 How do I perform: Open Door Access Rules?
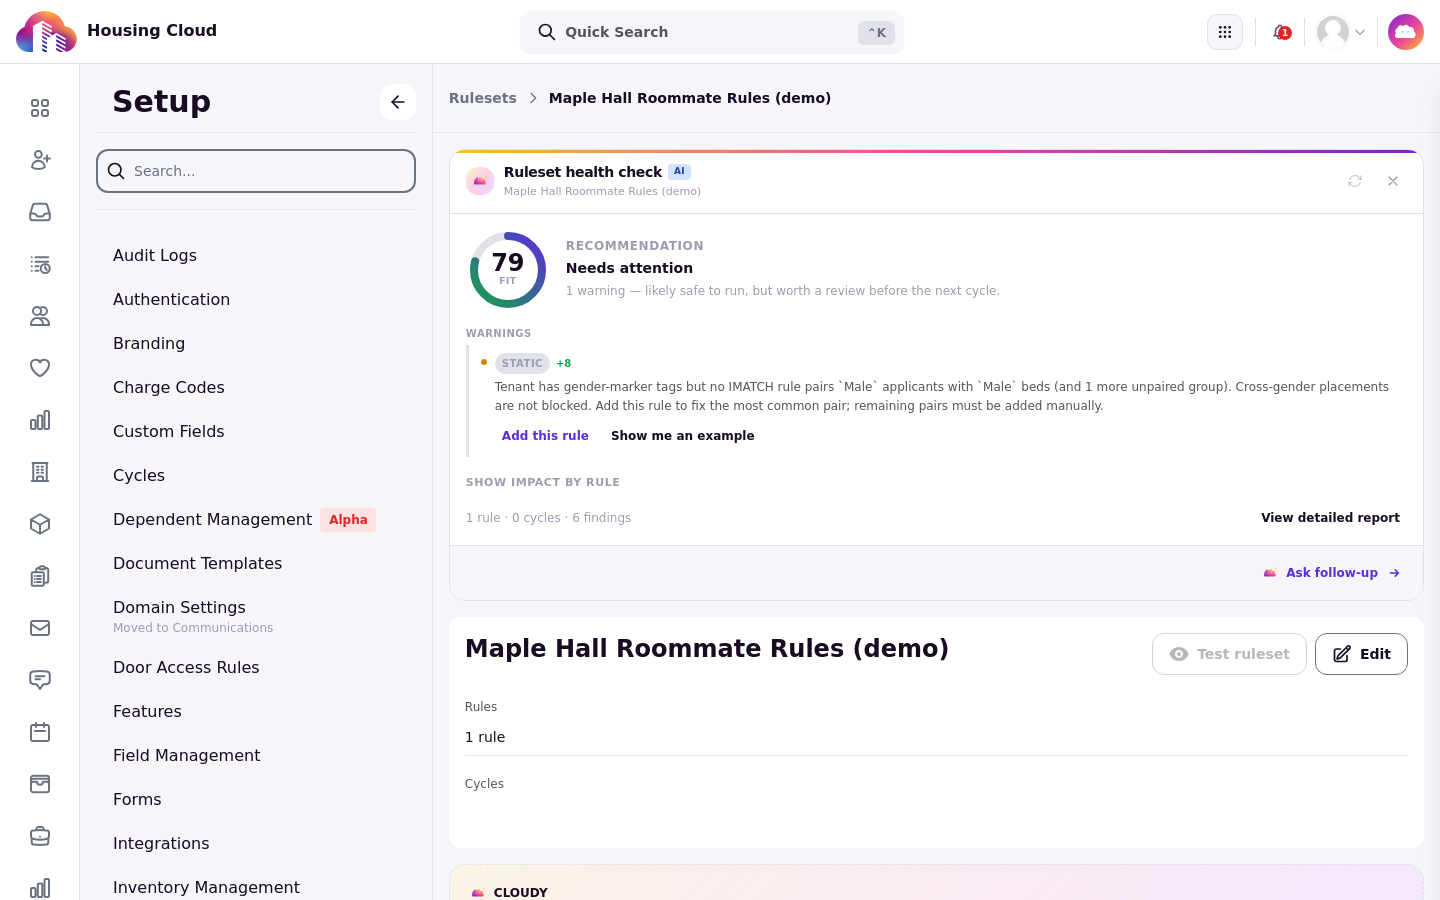point(186,667)
